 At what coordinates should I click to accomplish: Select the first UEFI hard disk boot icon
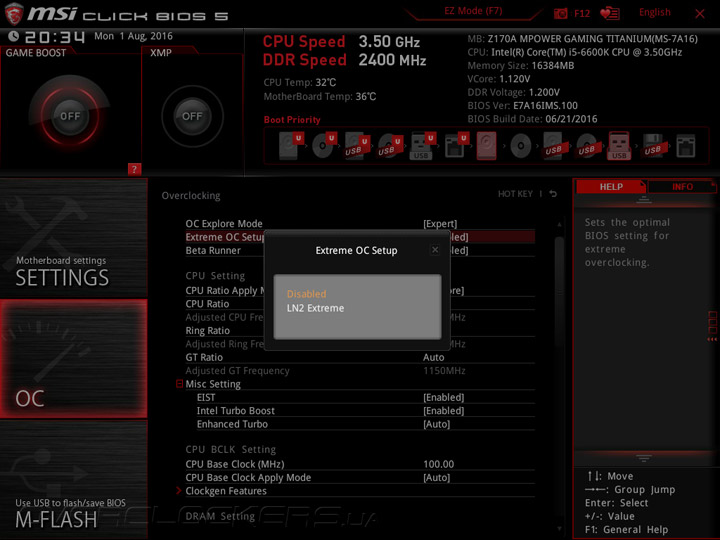tap(291, 146)
